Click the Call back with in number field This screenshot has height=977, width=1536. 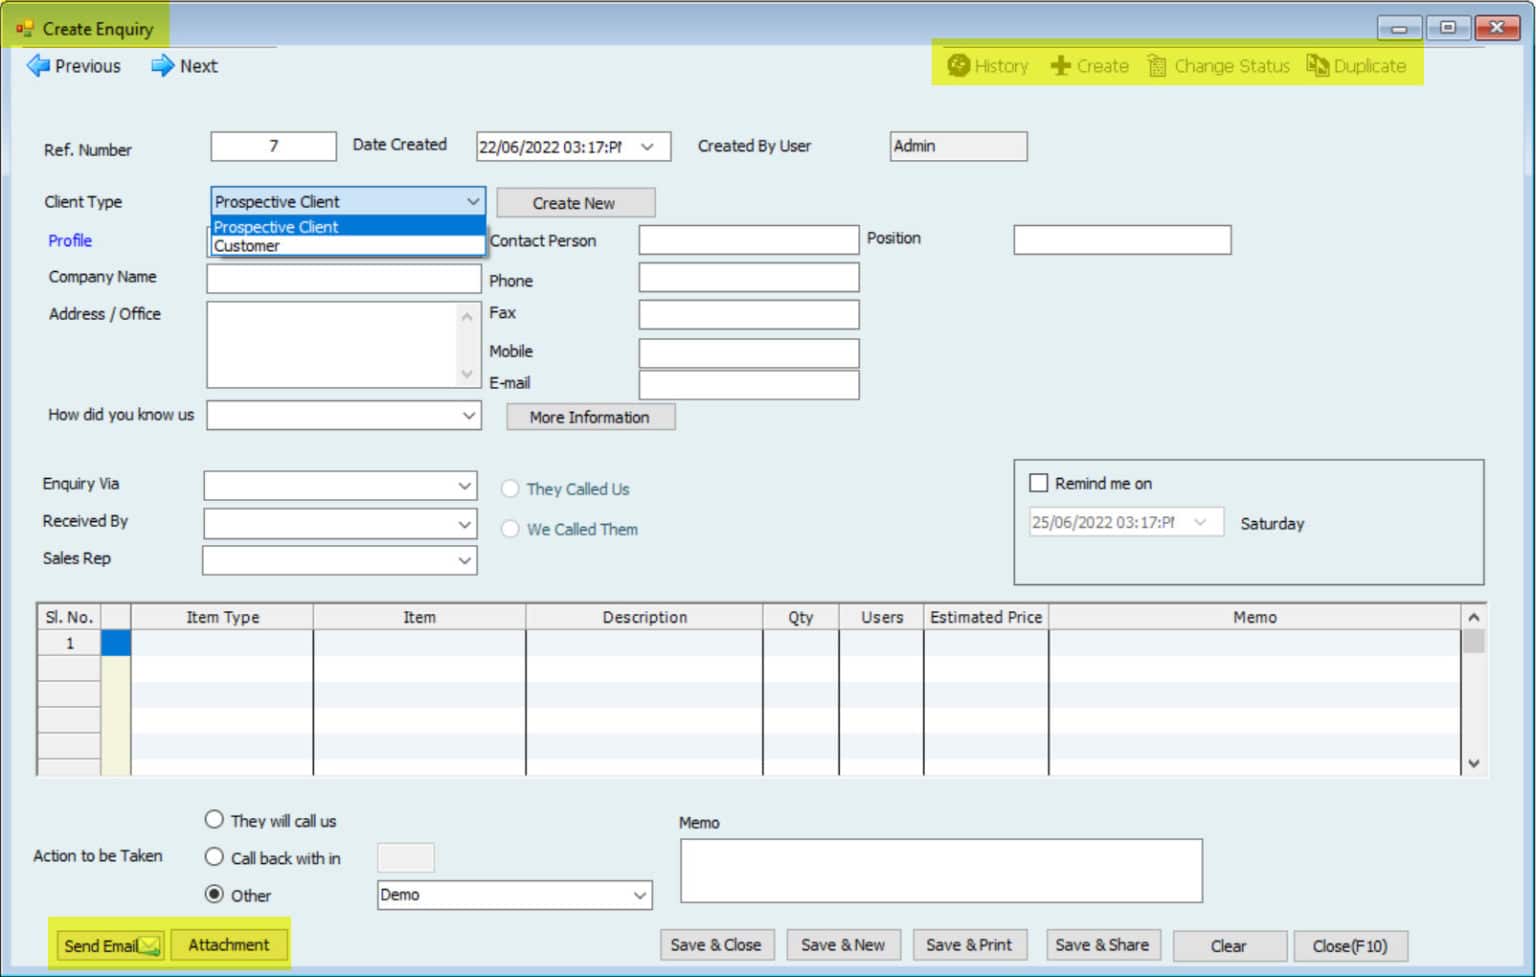pos(405,857)
